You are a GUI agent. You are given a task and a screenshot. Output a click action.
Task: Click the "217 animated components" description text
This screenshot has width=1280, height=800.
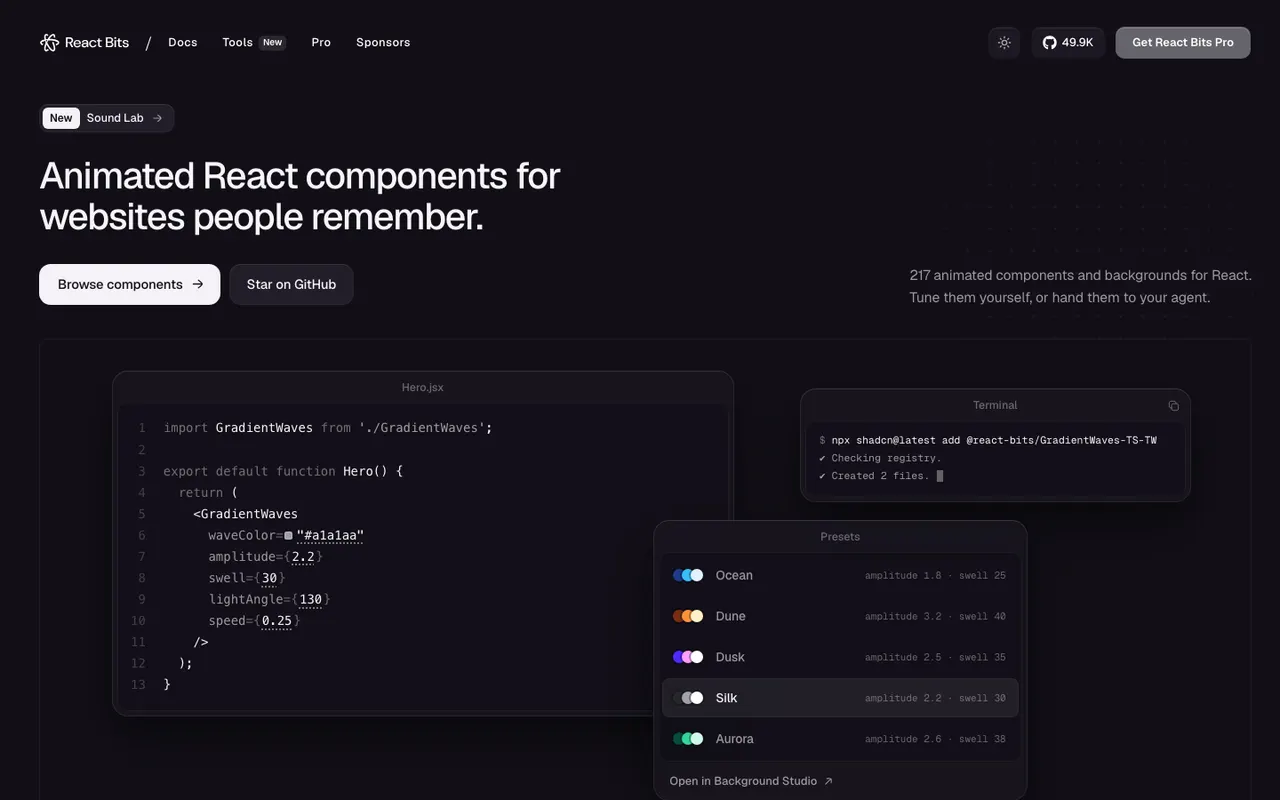coord(1080,286)
